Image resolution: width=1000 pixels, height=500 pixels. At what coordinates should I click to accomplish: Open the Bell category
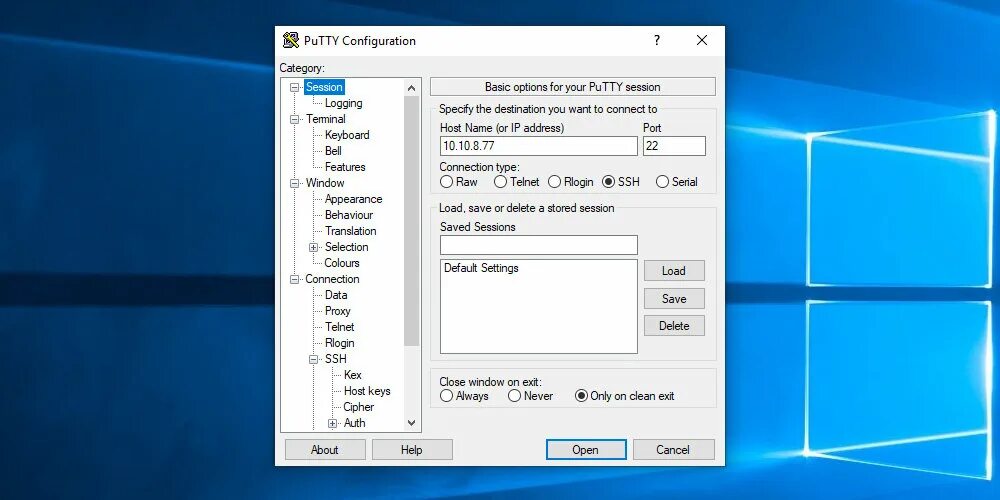click(333, 151)
